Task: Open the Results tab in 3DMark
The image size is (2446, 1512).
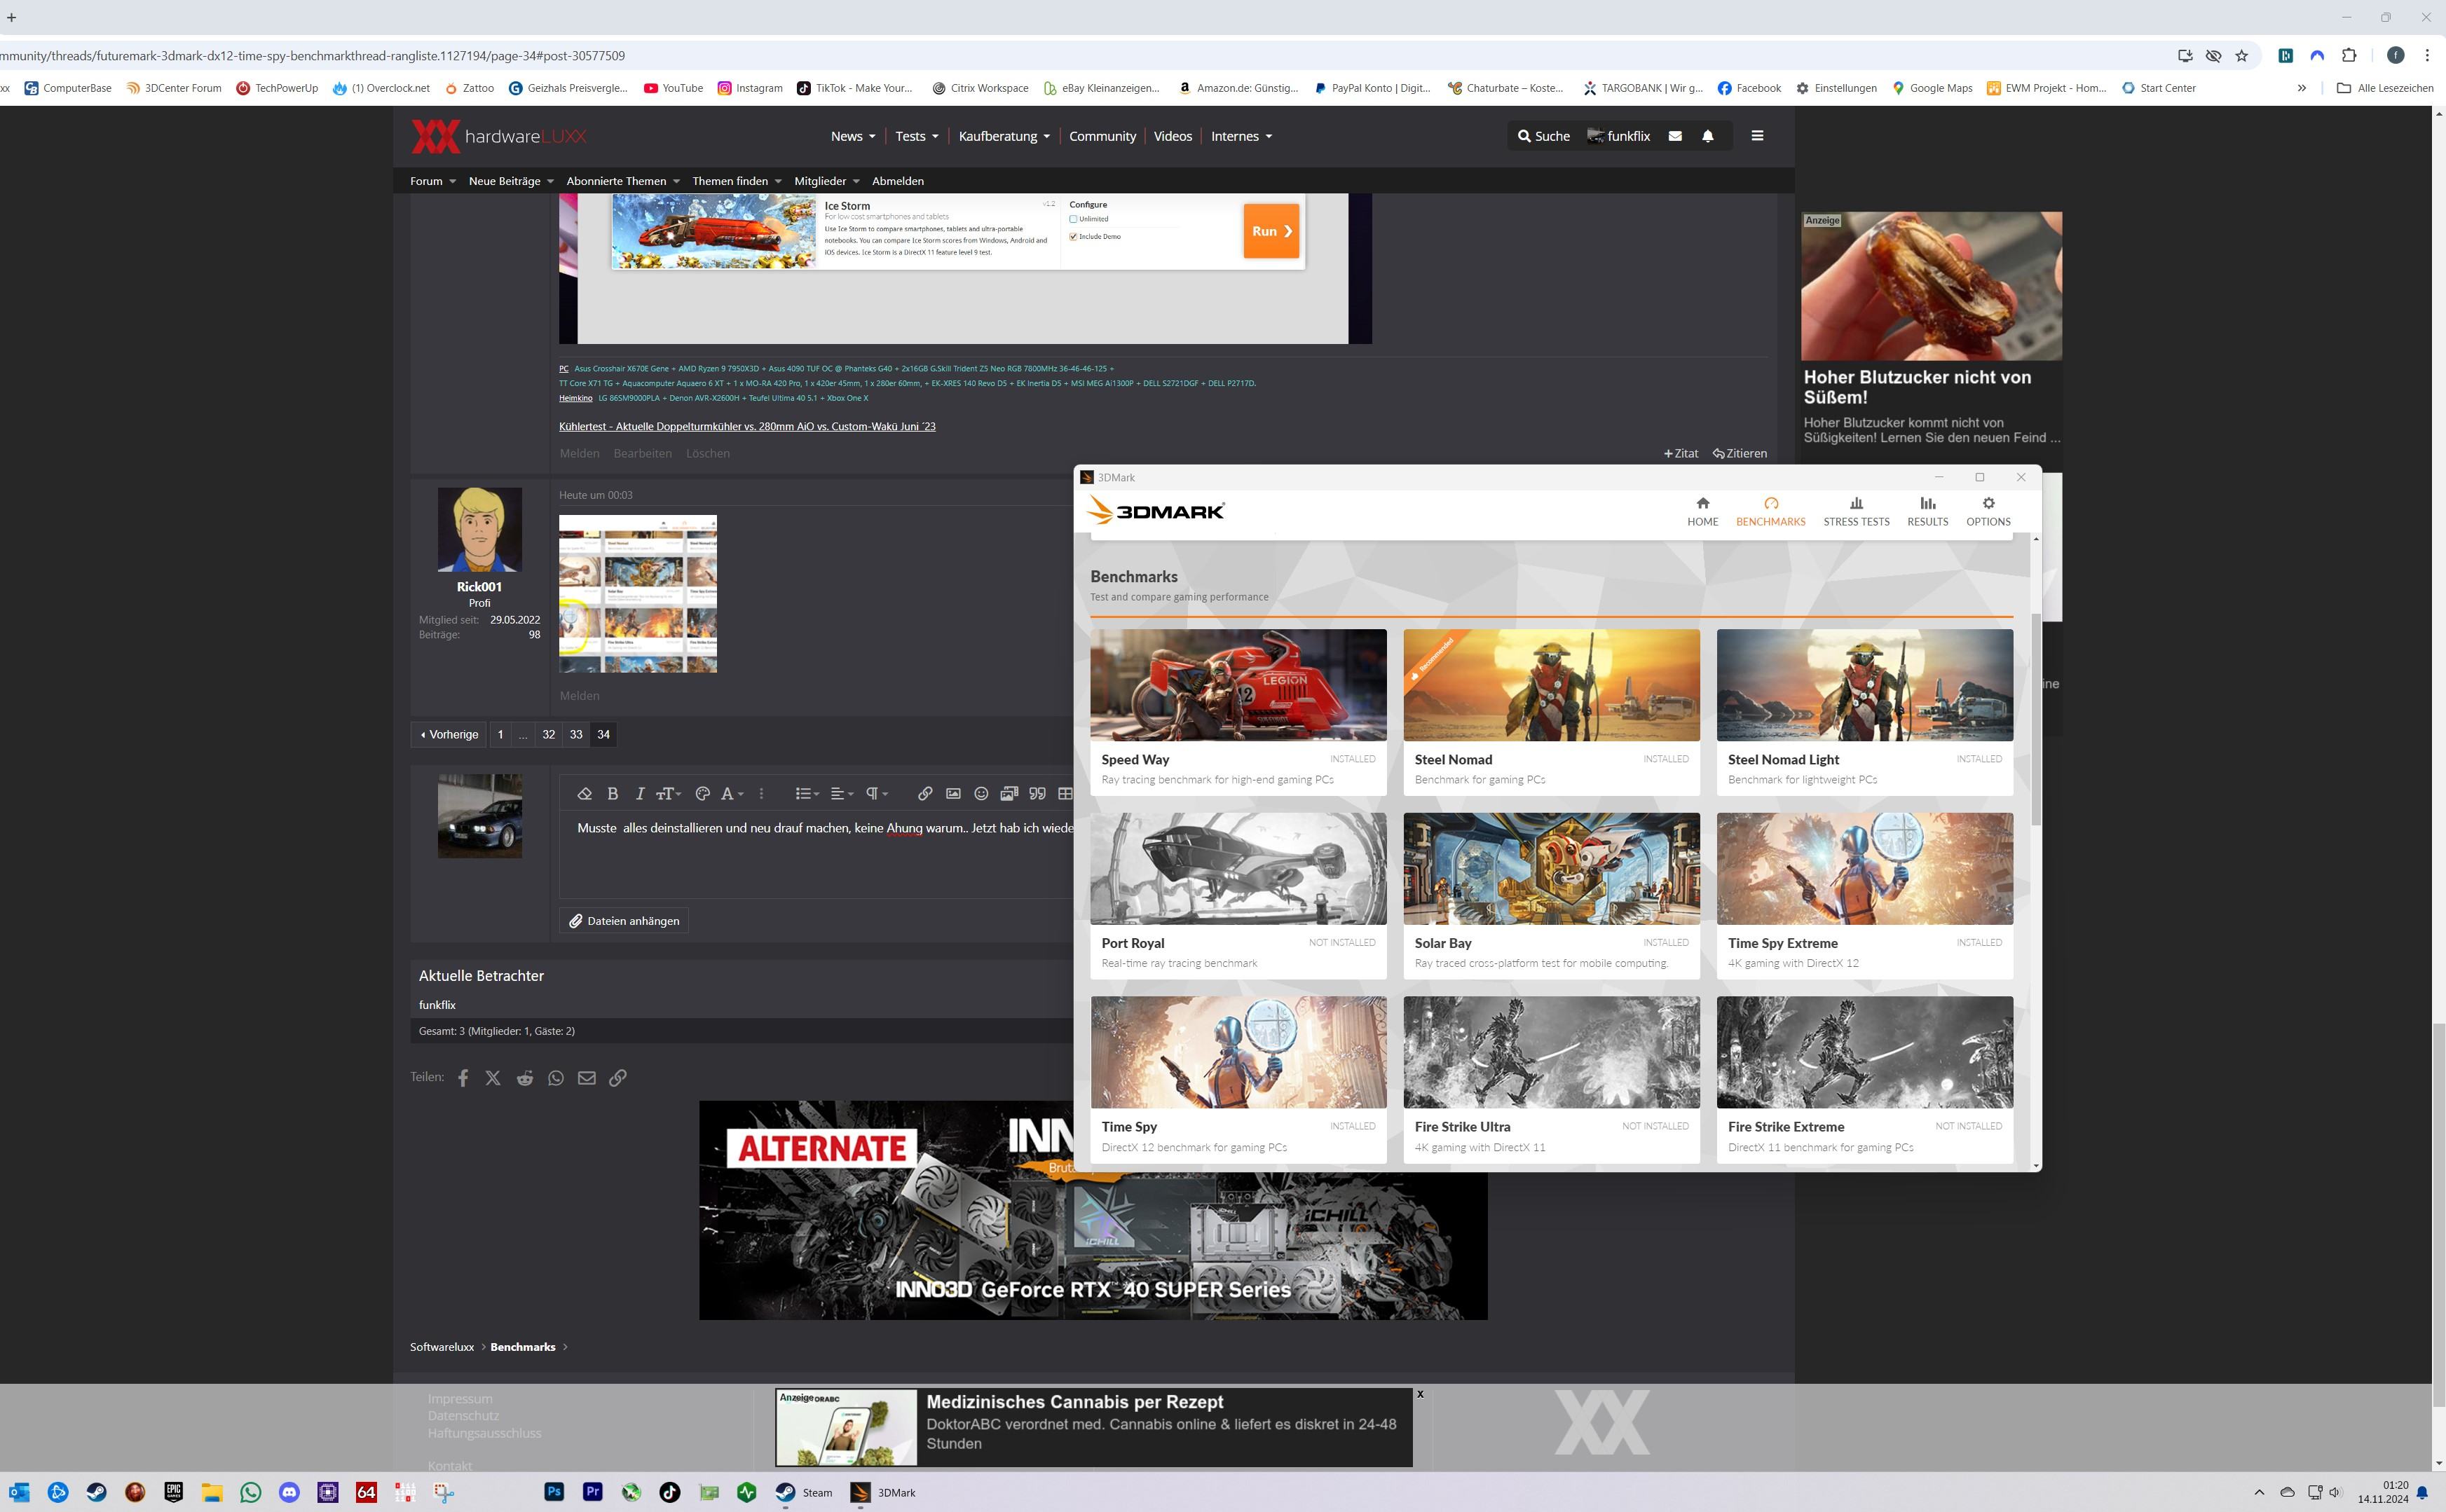Action: [1927, 511]
